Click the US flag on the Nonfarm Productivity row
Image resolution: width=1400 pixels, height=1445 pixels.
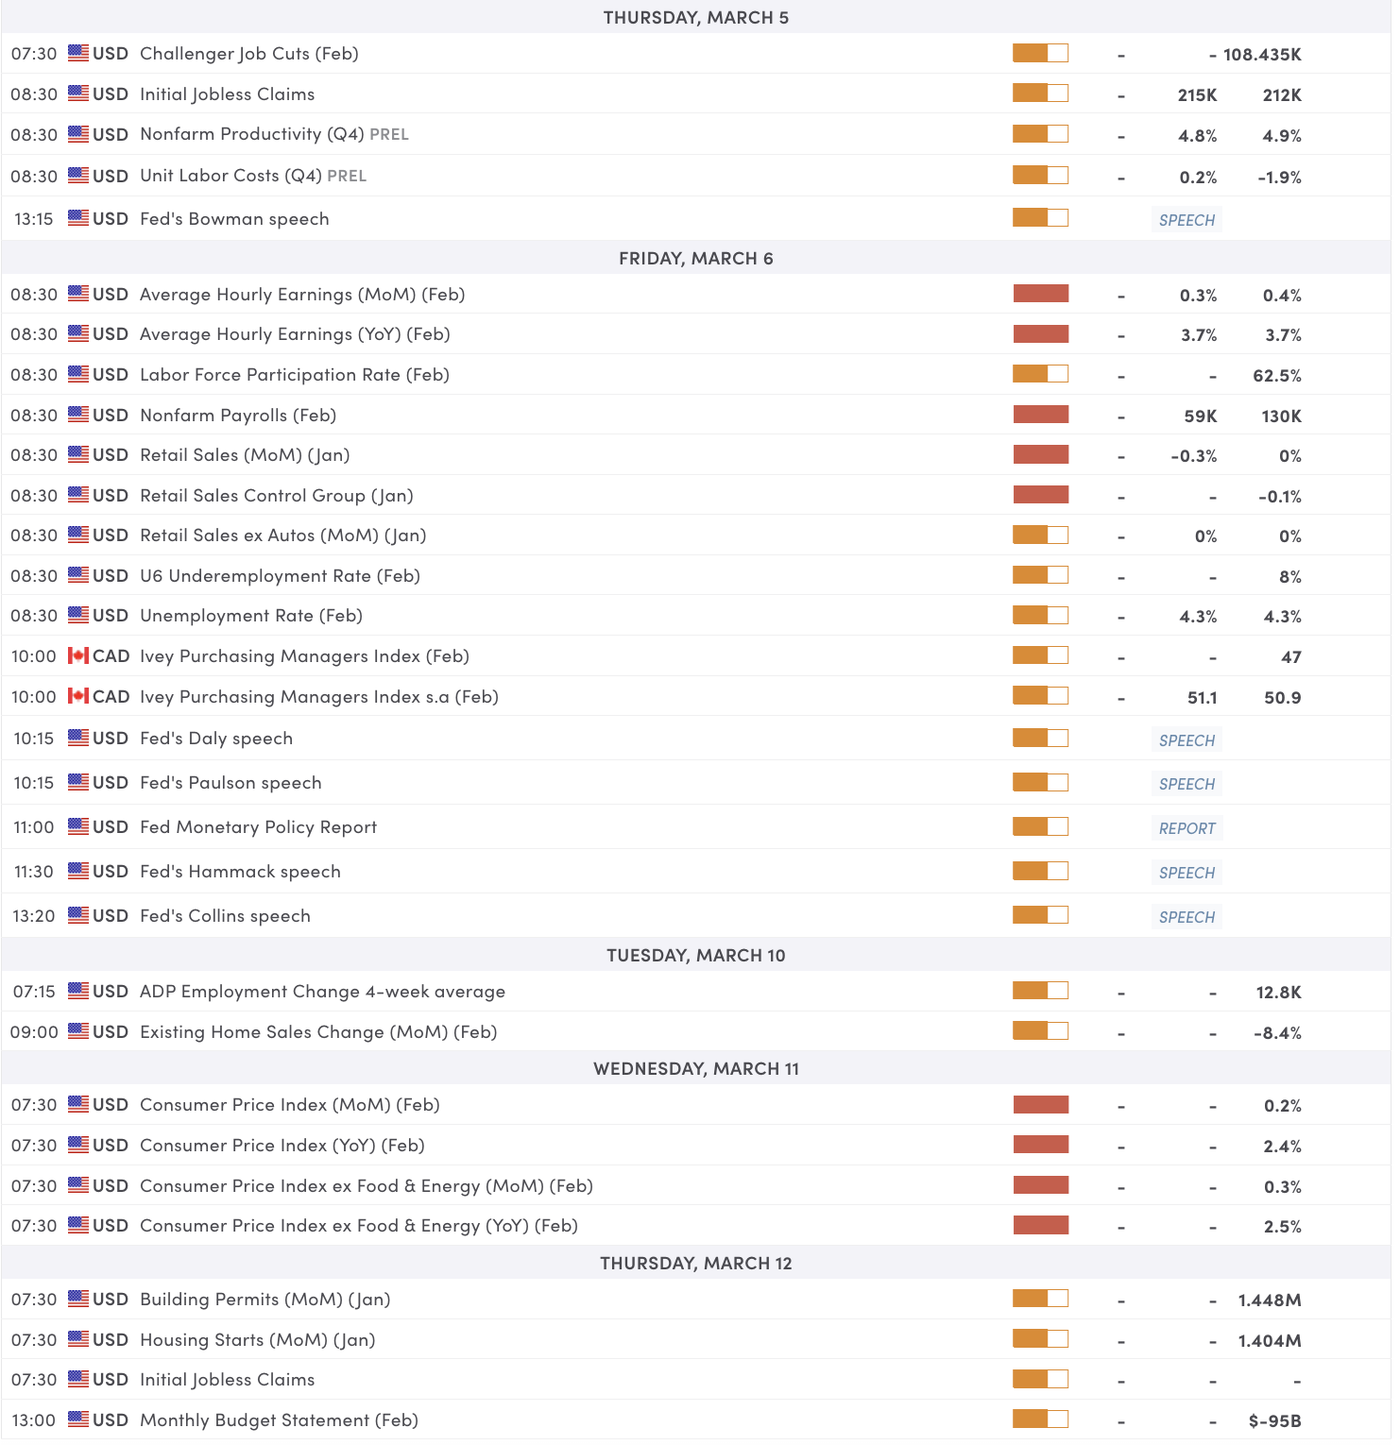tap(78, 134)
